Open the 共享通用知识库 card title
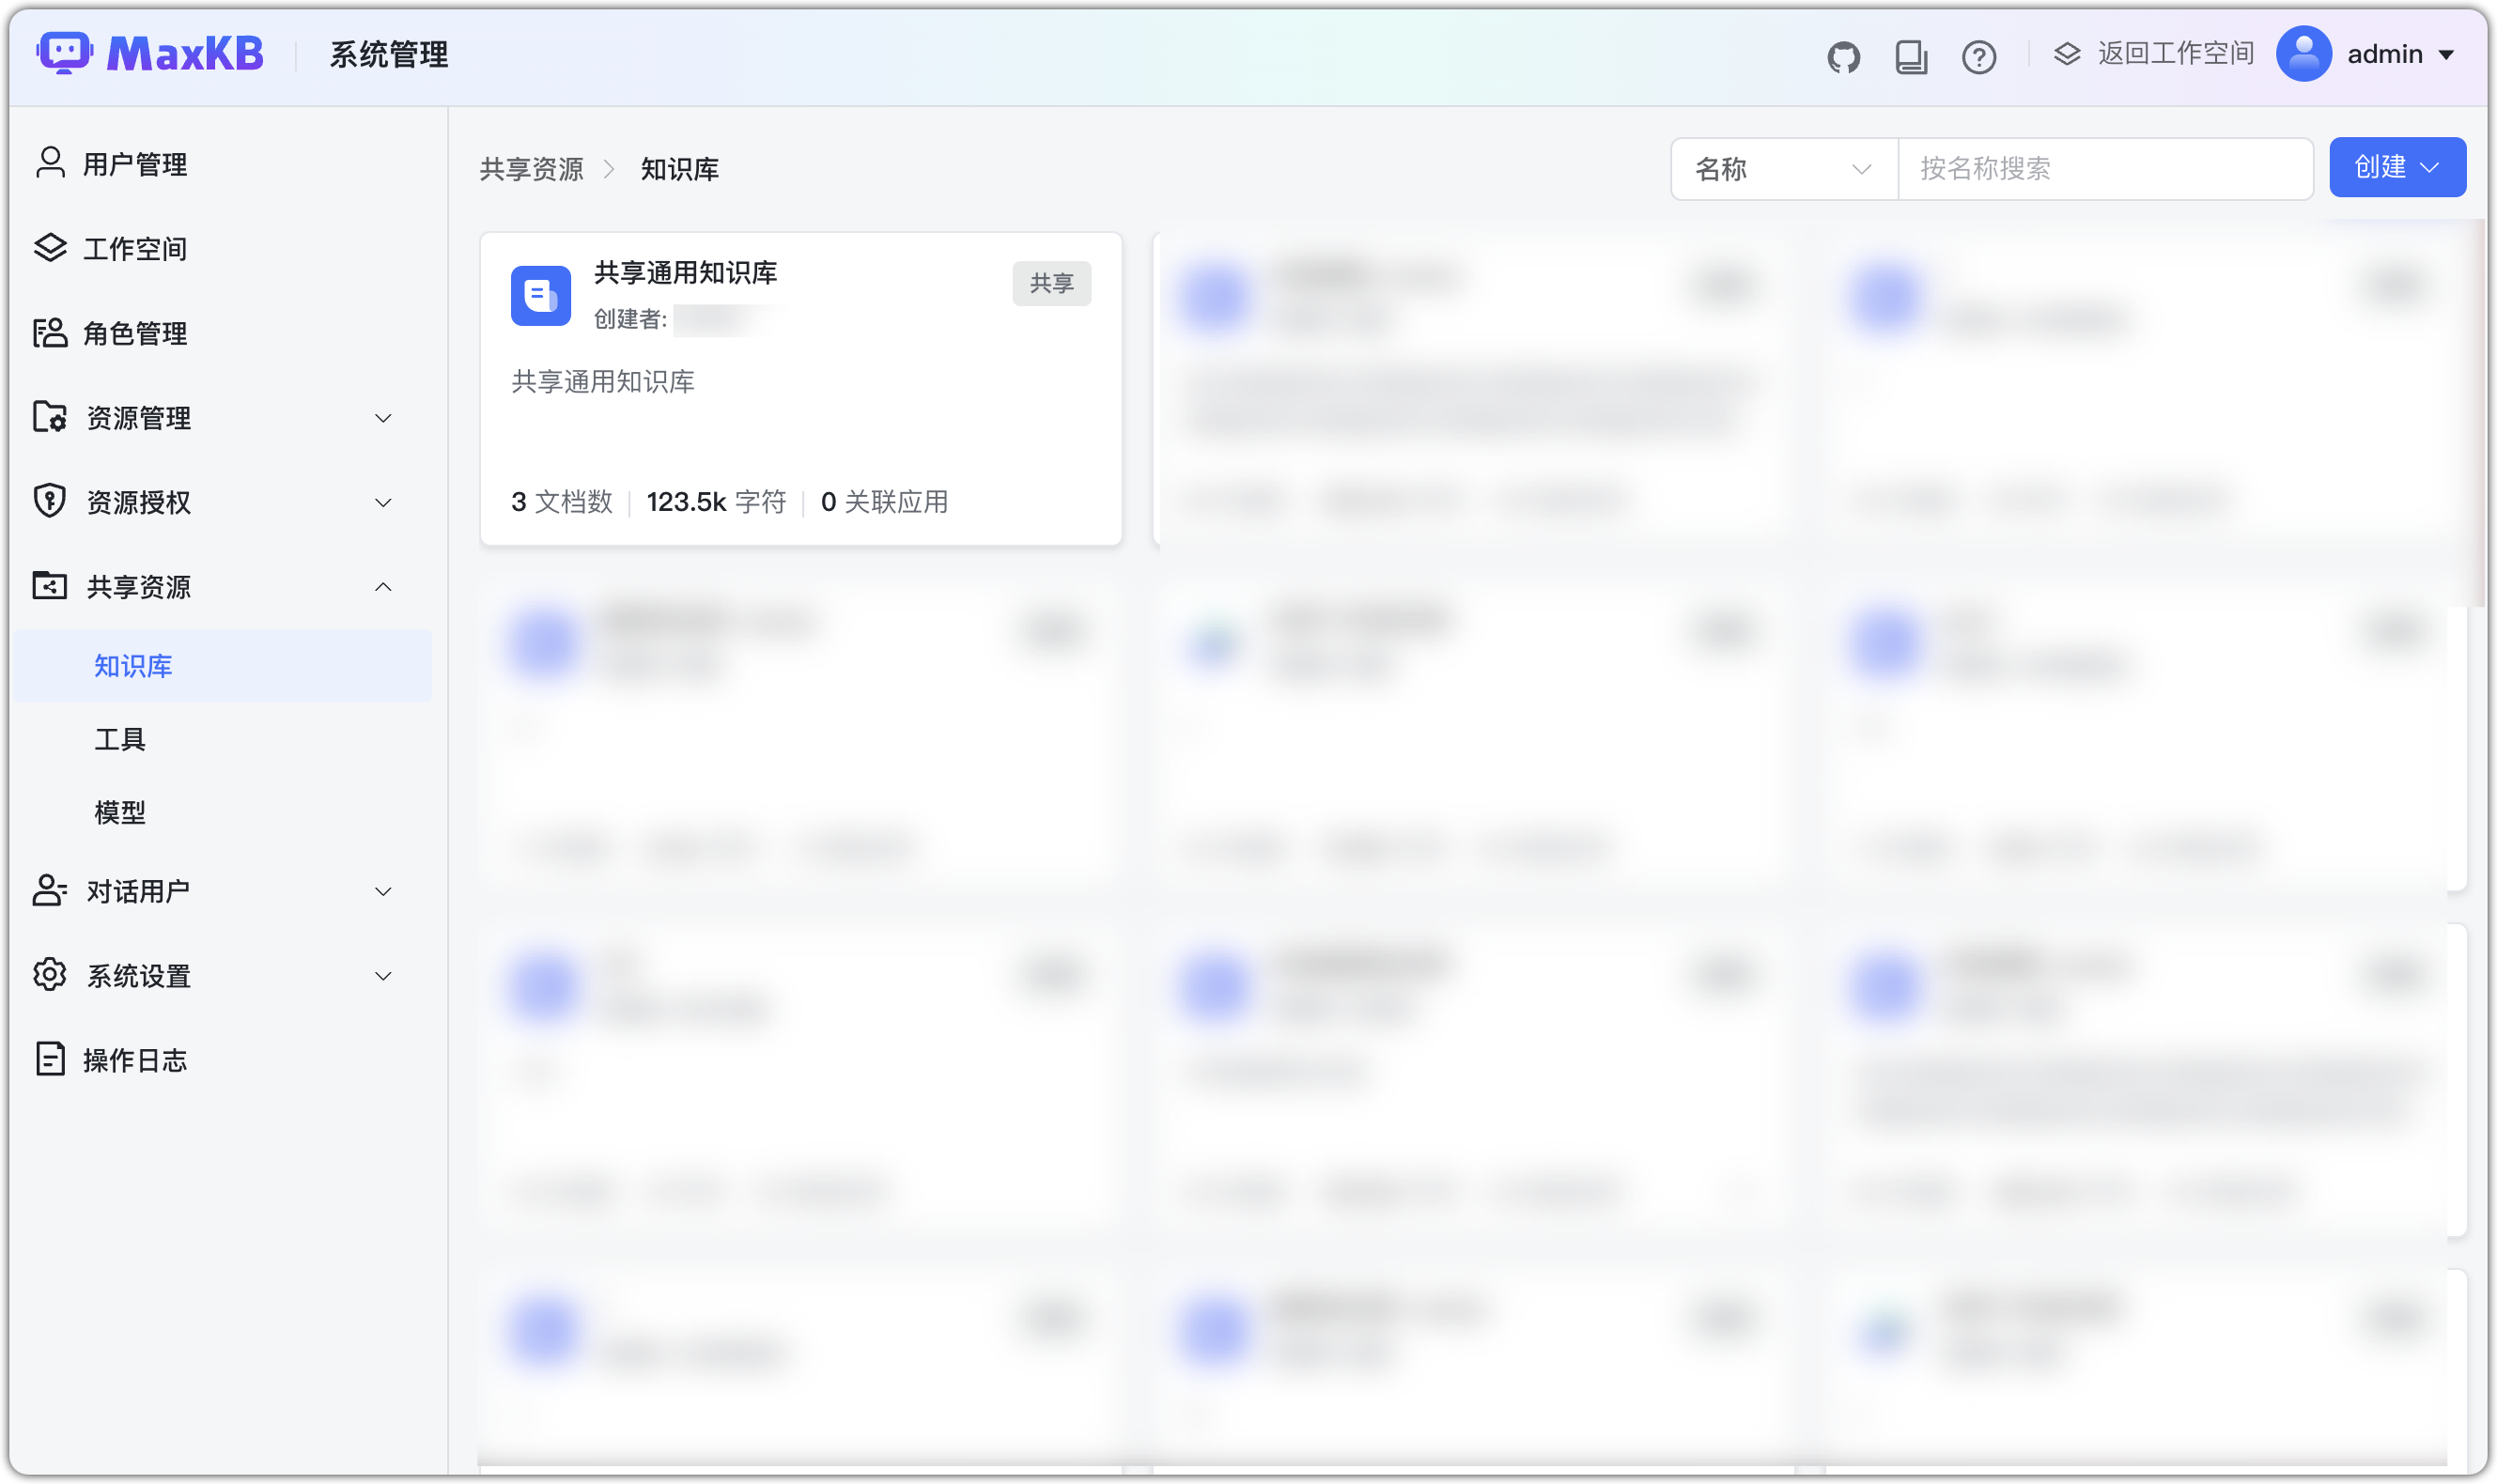Screen dimensions: 2497x1484 [x=685, y=273]
